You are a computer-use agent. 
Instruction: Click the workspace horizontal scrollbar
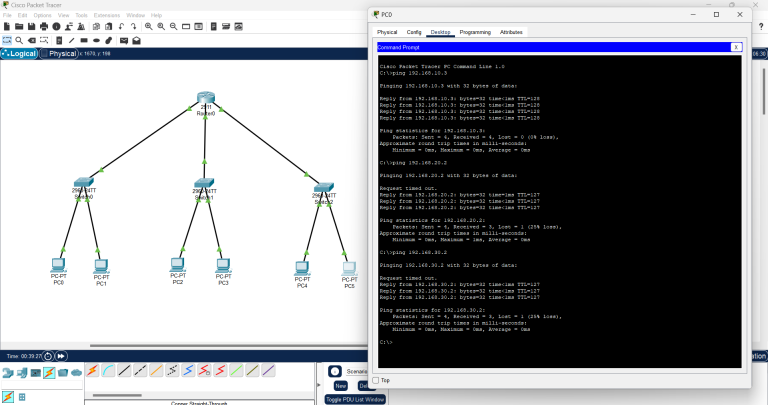(x=229, y=346)
